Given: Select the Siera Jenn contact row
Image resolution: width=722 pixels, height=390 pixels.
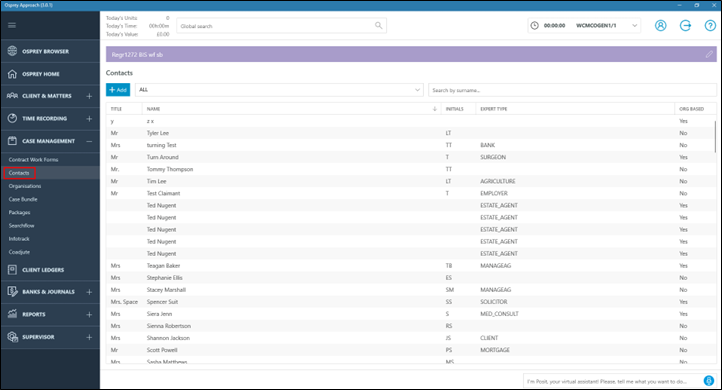Looking at the screenshot, I should [x=411, y=314].
